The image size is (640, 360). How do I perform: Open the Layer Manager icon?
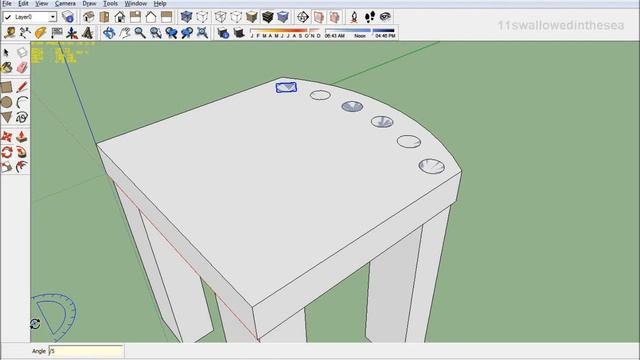pos(68,17)
